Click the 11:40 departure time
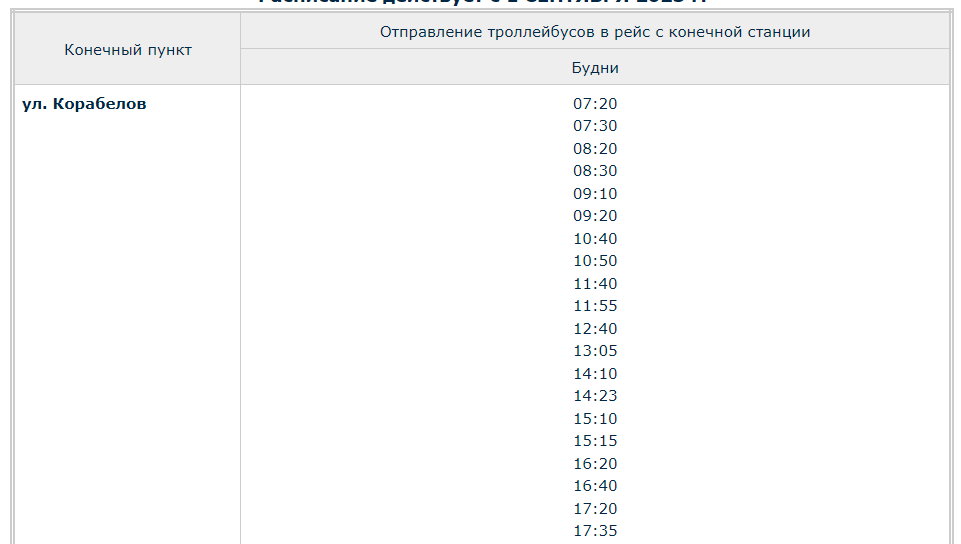 coord(594,284)
